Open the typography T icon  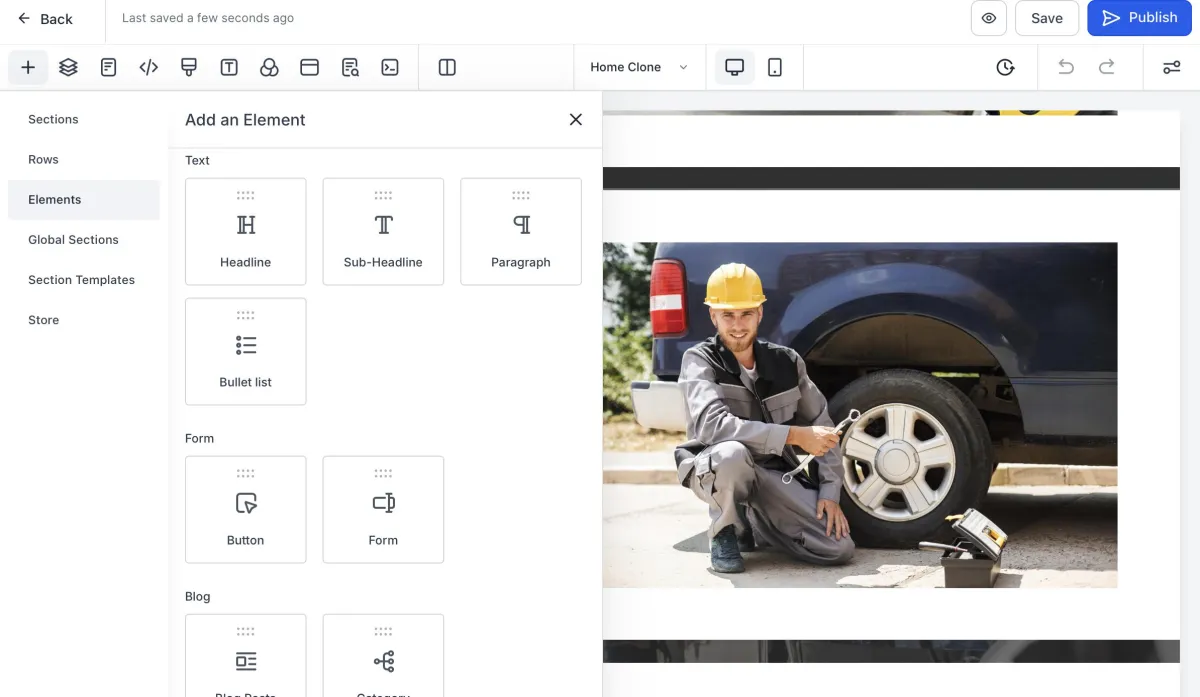pos(229,67)
